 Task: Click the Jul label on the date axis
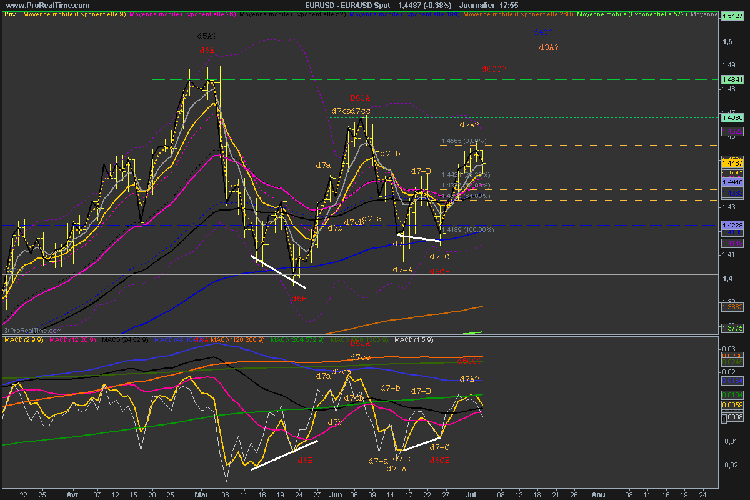point(471,493)
